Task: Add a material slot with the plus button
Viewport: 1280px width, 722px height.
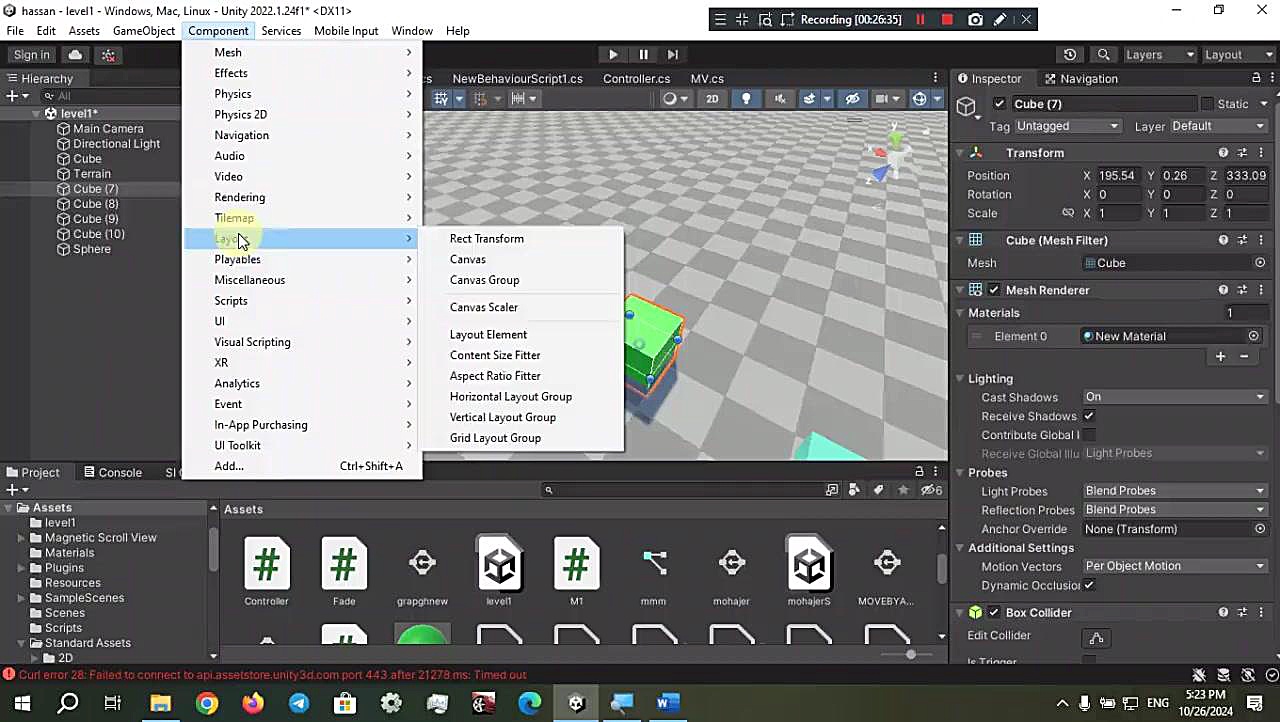Action: coord(1220,357)
